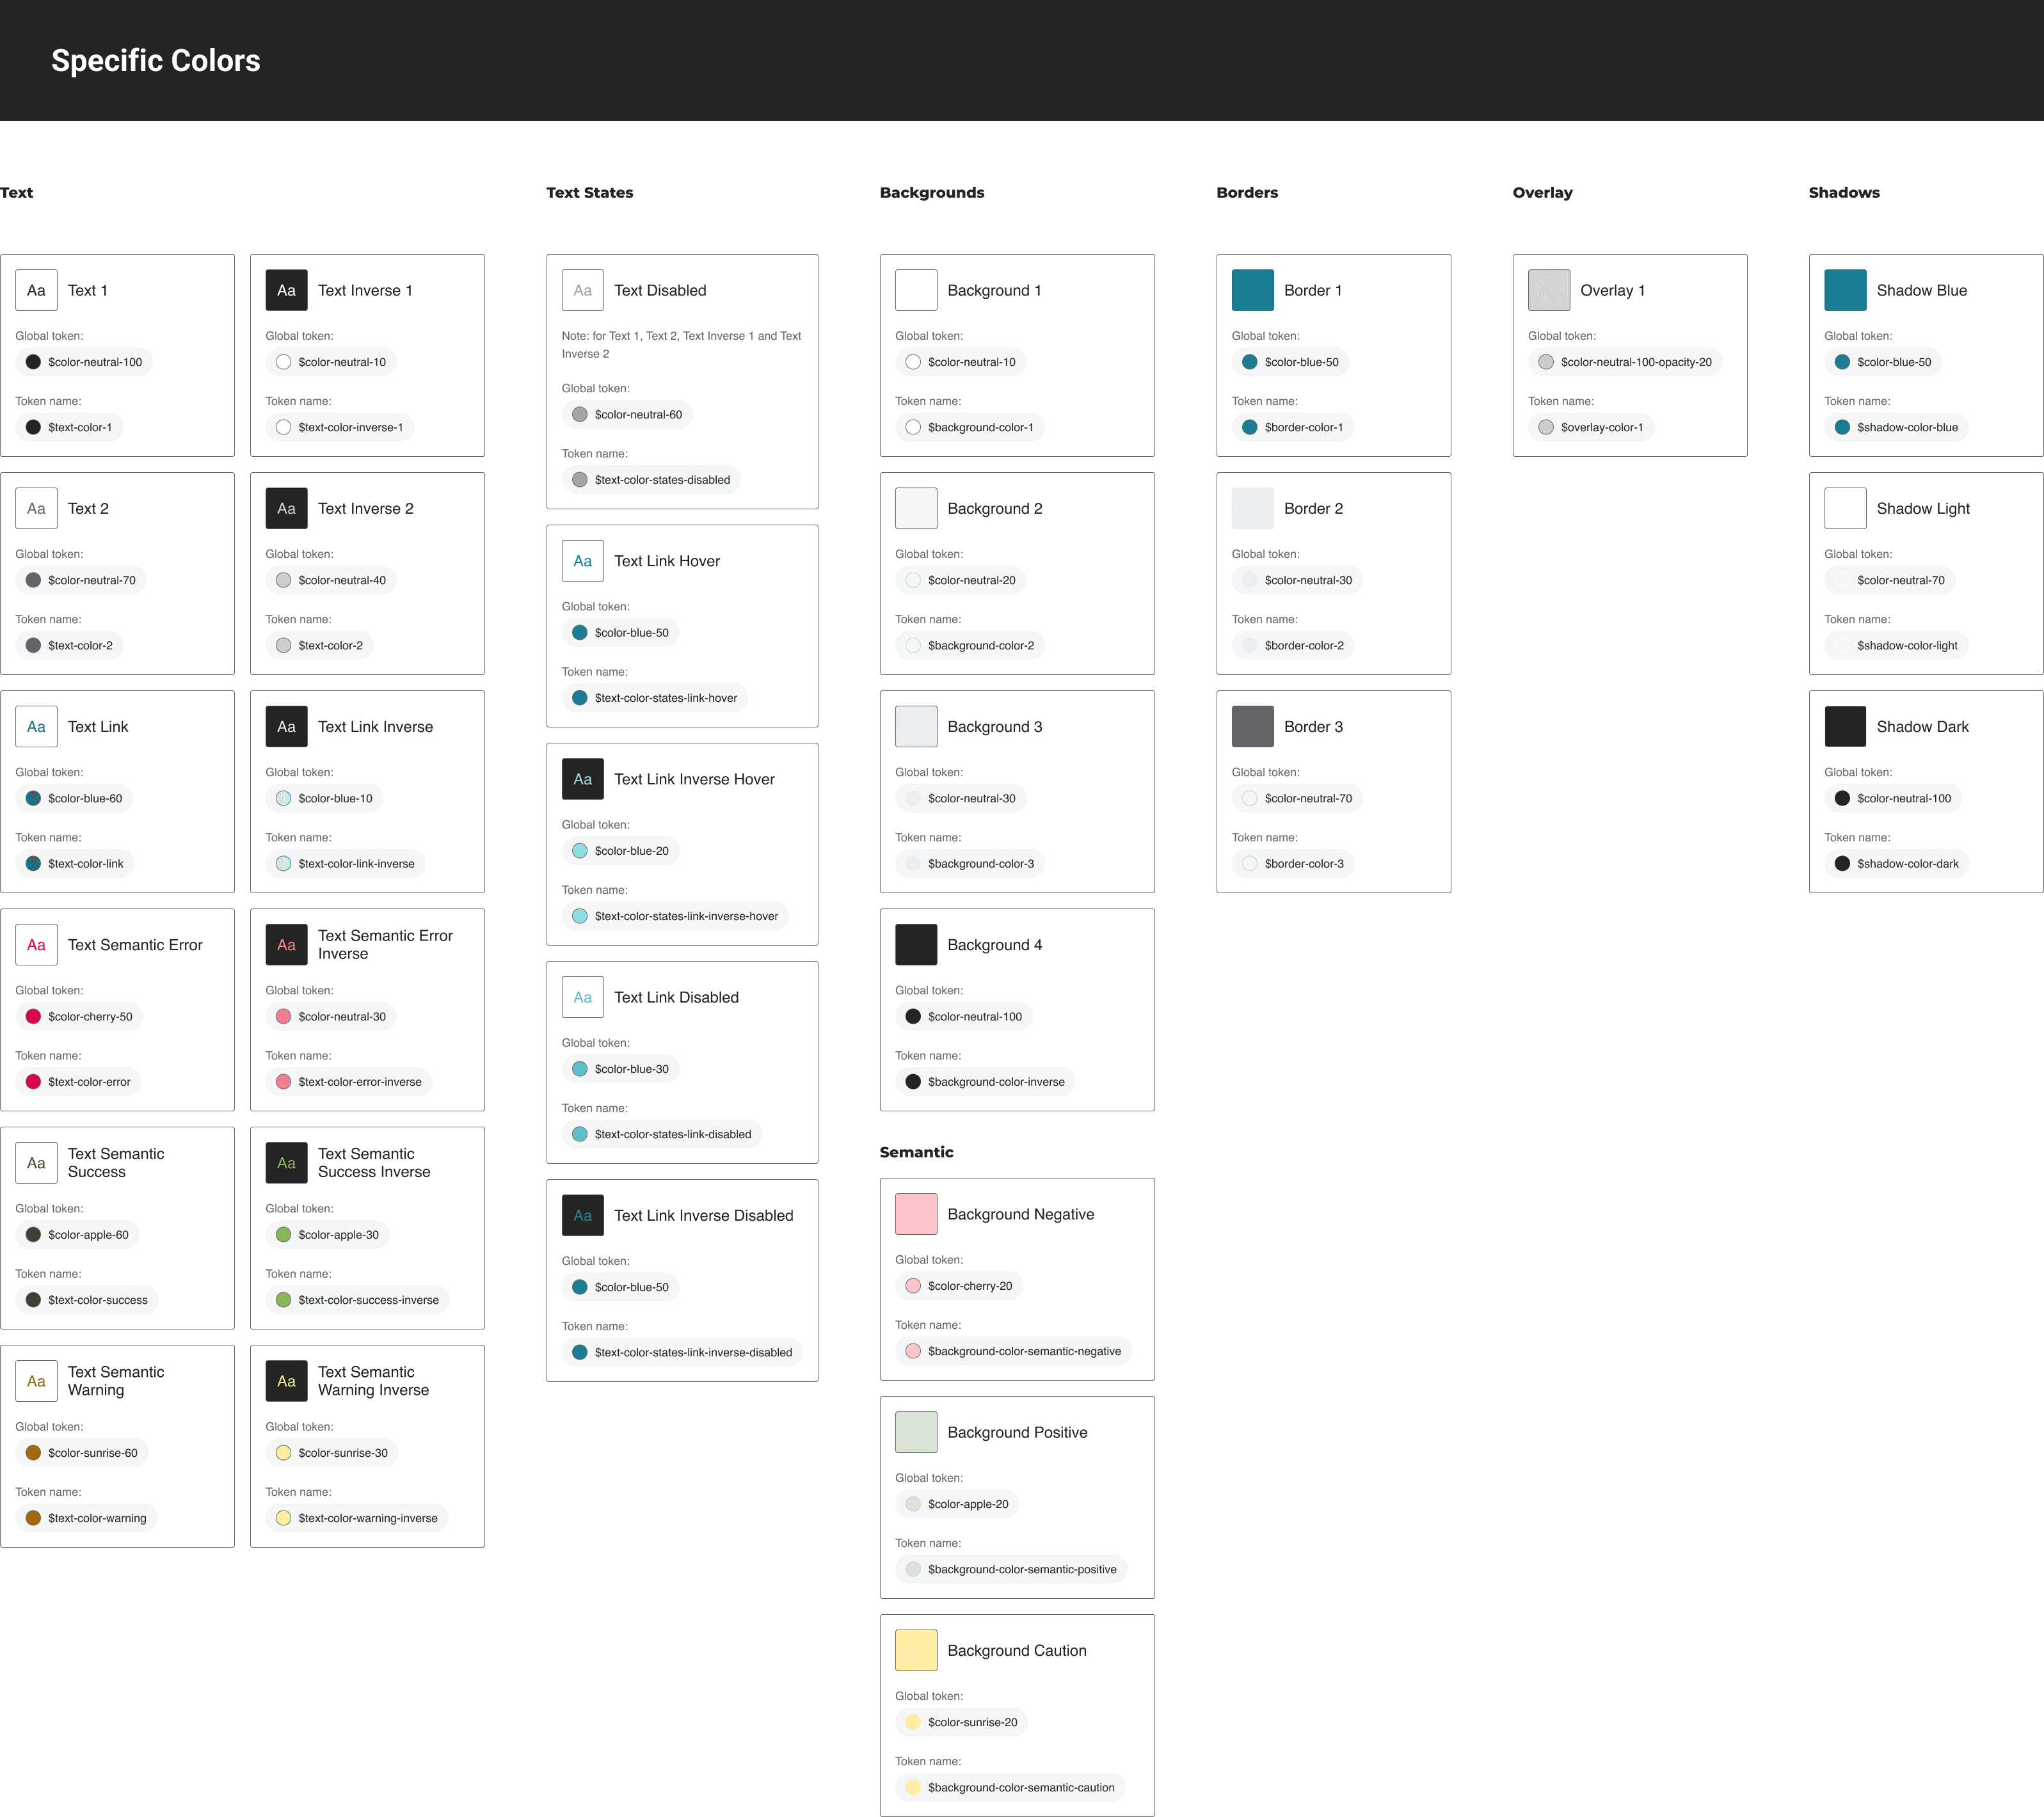This screenshot has height=1817, width=2044.
Task: Click the Aa sample of Text 1
Action: point(36,290)
